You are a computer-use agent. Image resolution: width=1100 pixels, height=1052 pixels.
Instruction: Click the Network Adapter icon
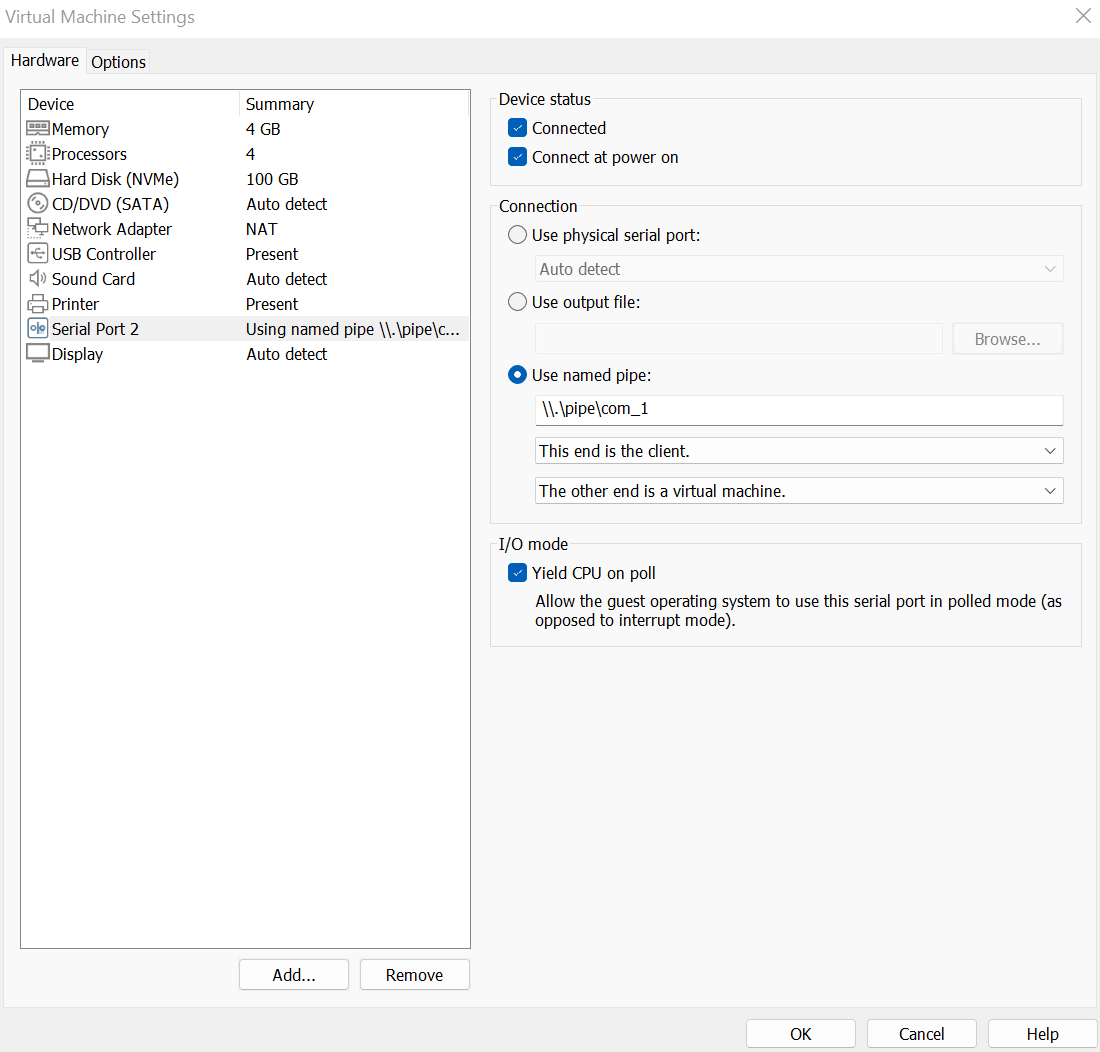36,228
